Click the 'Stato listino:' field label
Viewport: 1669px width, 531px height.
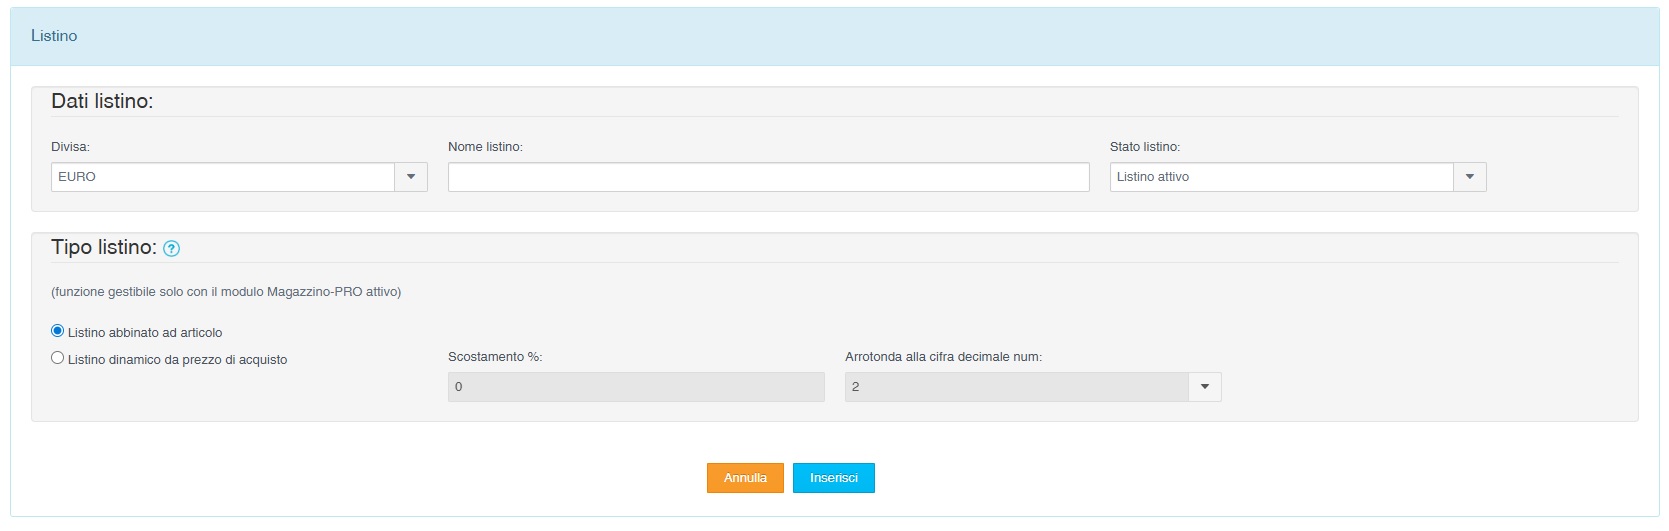(x=1144, y=147)
